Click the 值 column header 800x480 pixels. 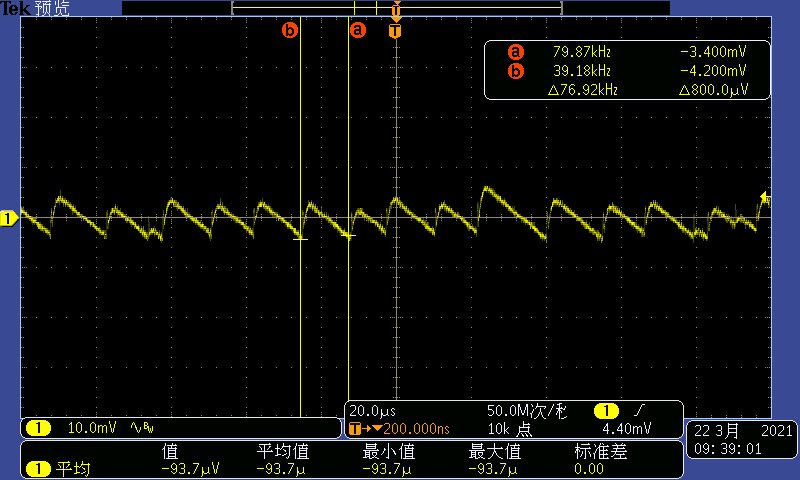170,451
